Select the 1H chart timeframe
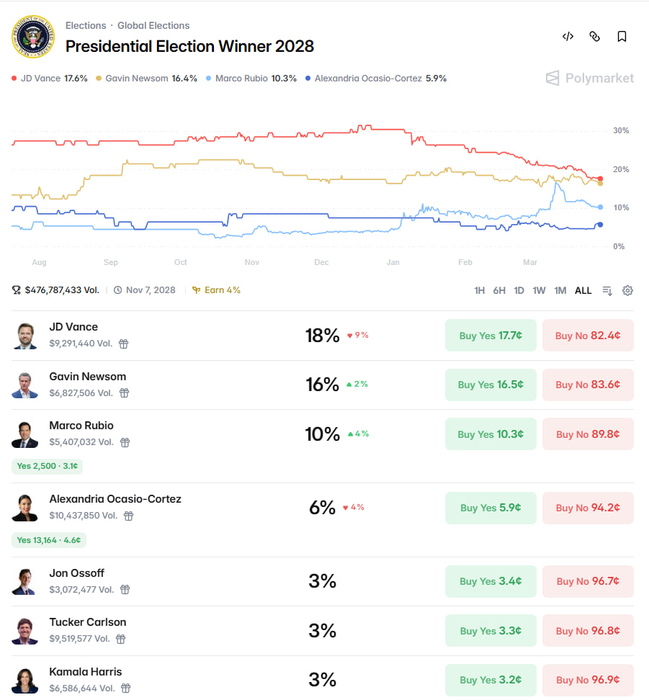The height and width of the screenshot is (700, 649). [480, 291]
